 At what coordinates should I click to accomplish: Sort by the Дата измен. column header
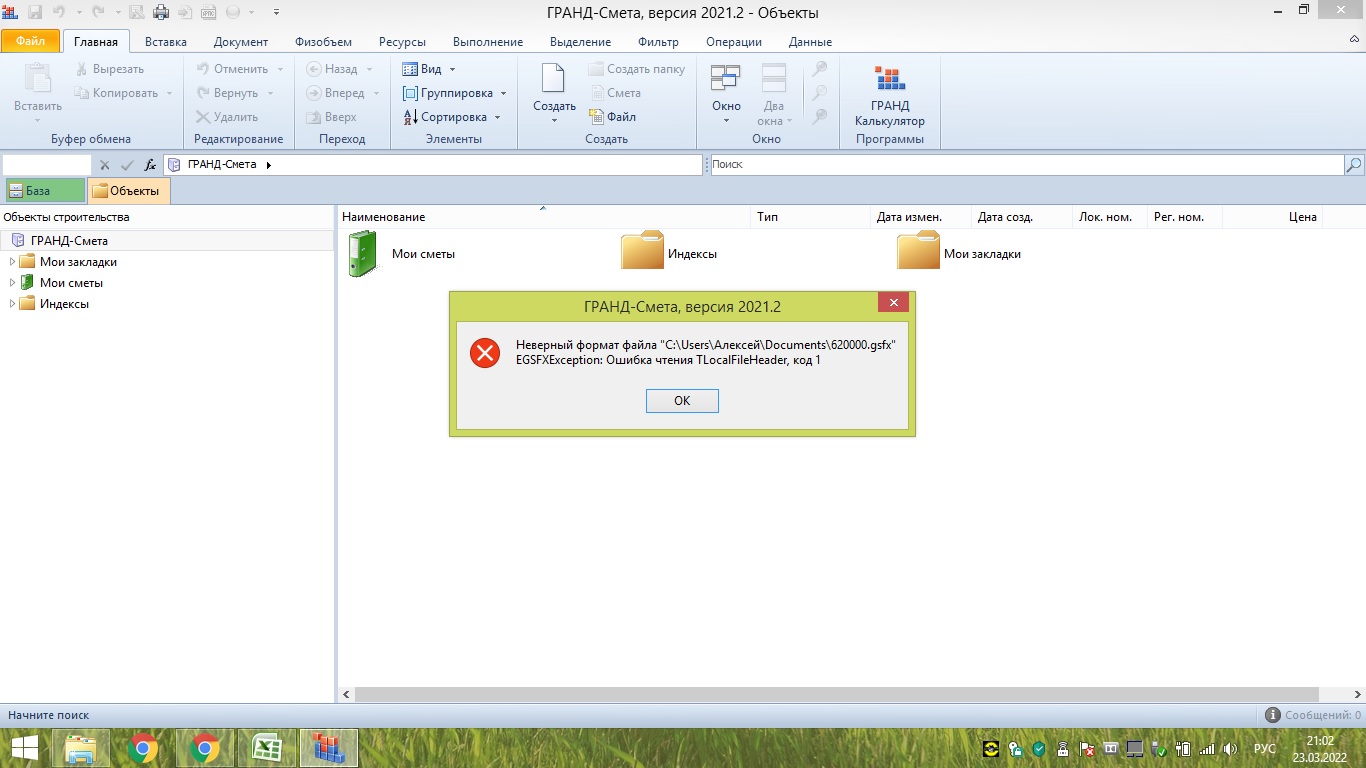tap(921, 217)
